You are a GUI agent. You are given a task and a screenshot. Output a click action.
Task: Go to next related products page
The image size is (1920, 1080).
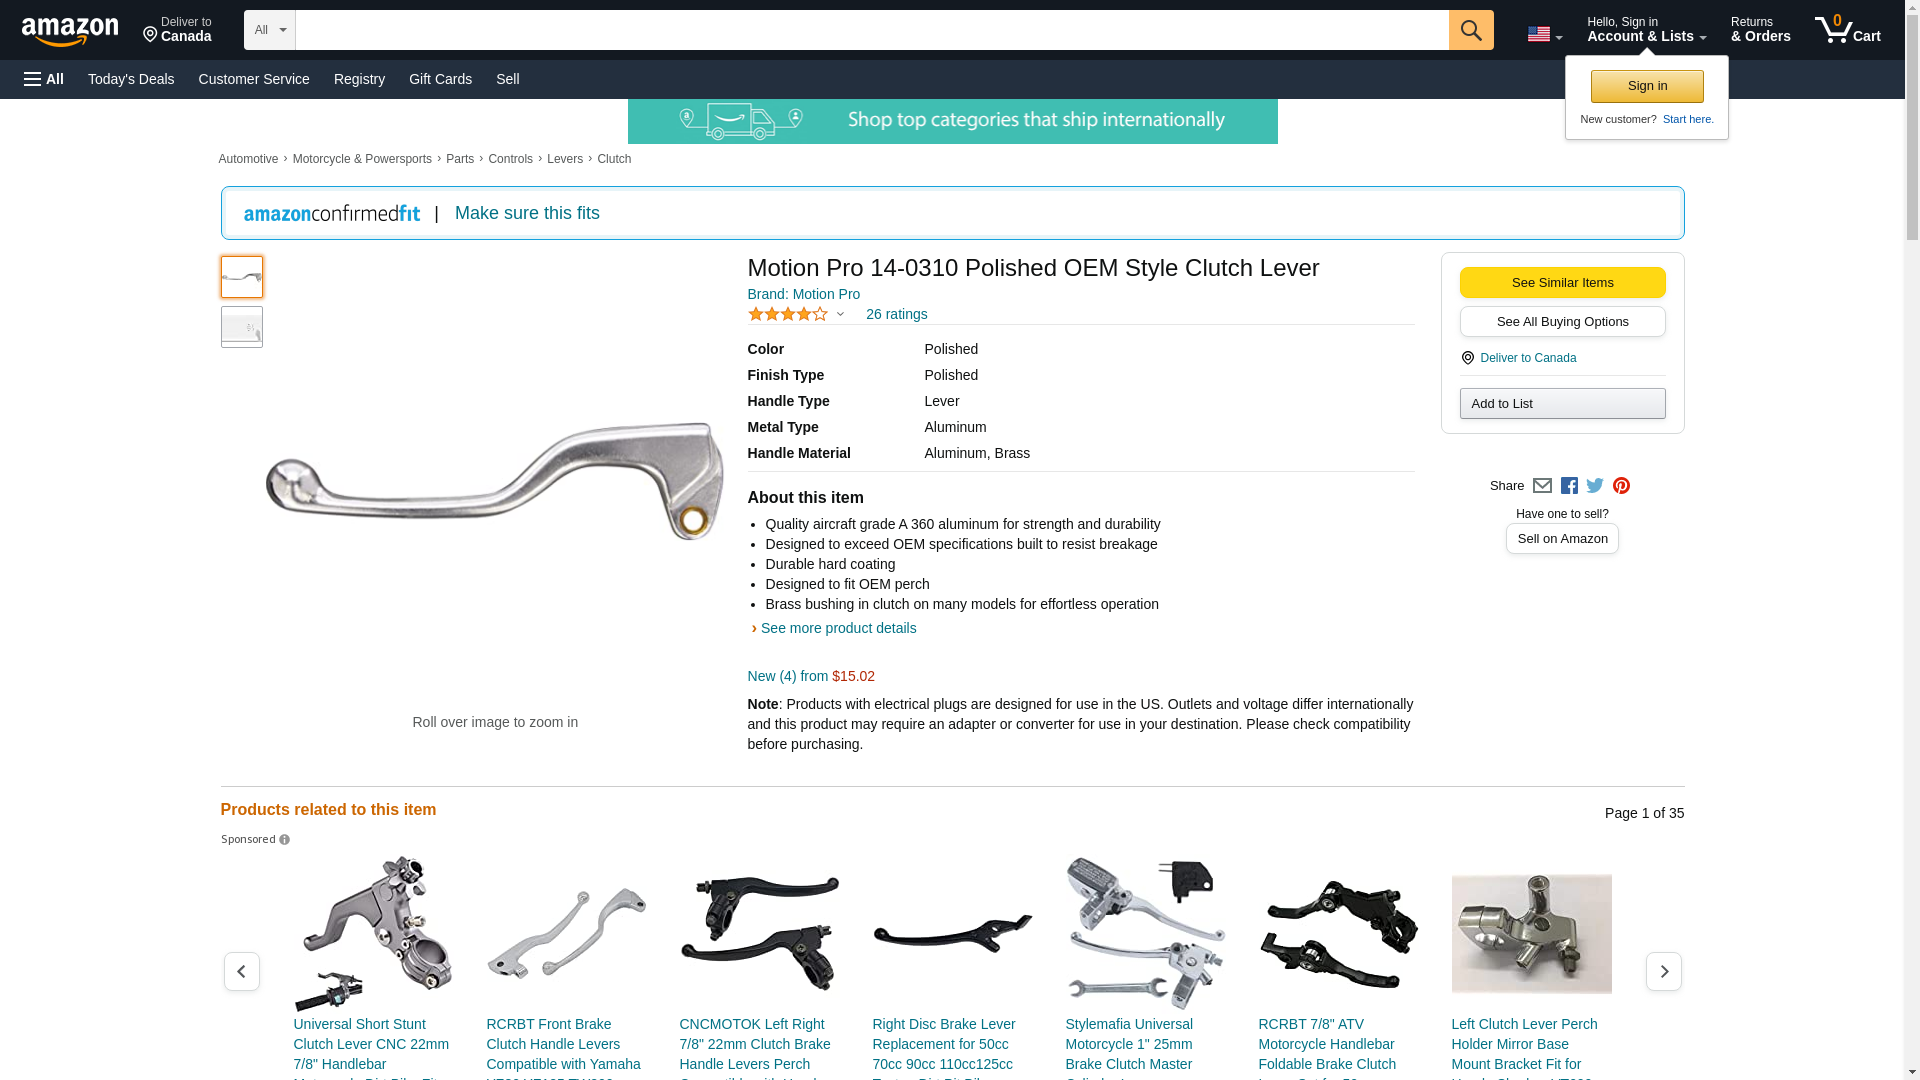pyautogui.click(x=1664, y=971)
